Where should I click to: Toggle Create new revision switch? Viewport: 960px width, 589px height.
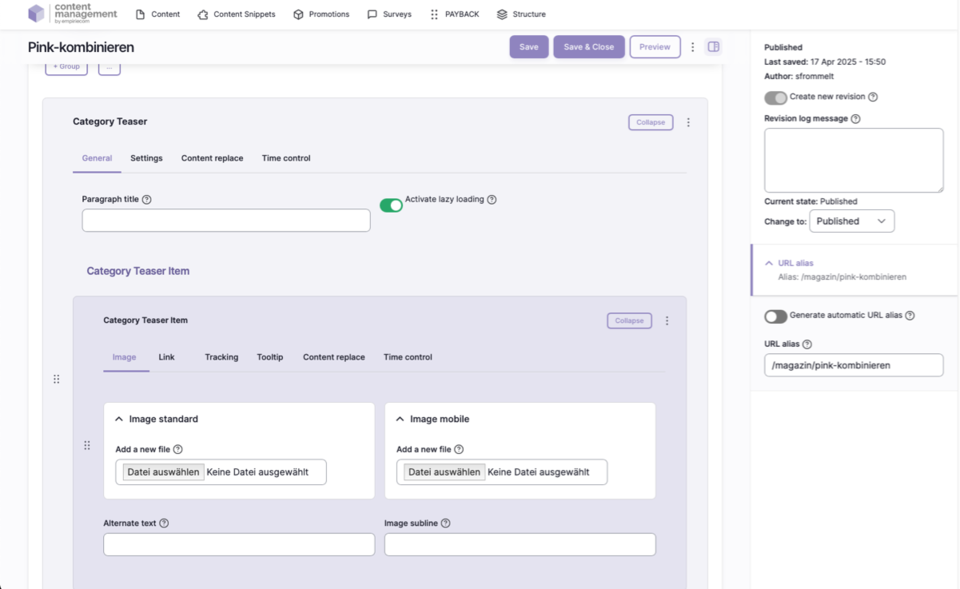click(x=775, y=98)
